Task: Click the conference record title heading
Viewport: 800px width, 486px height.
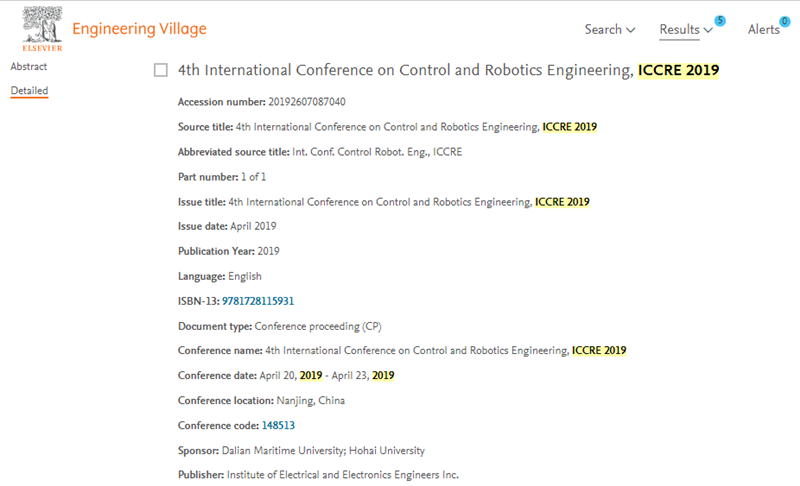Action: (448, 70)
